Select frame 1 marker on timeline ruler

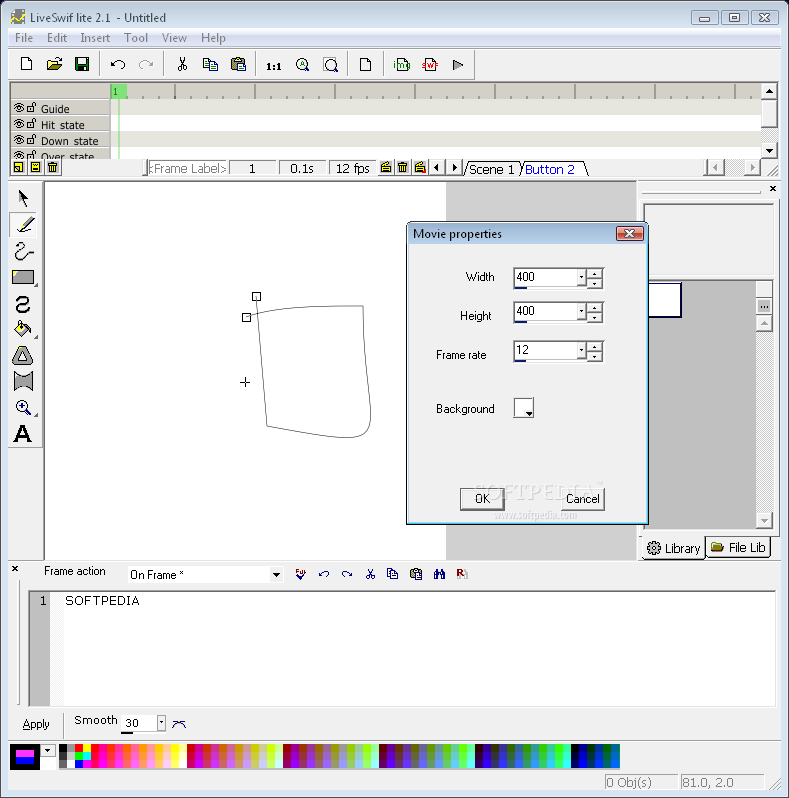118,92
